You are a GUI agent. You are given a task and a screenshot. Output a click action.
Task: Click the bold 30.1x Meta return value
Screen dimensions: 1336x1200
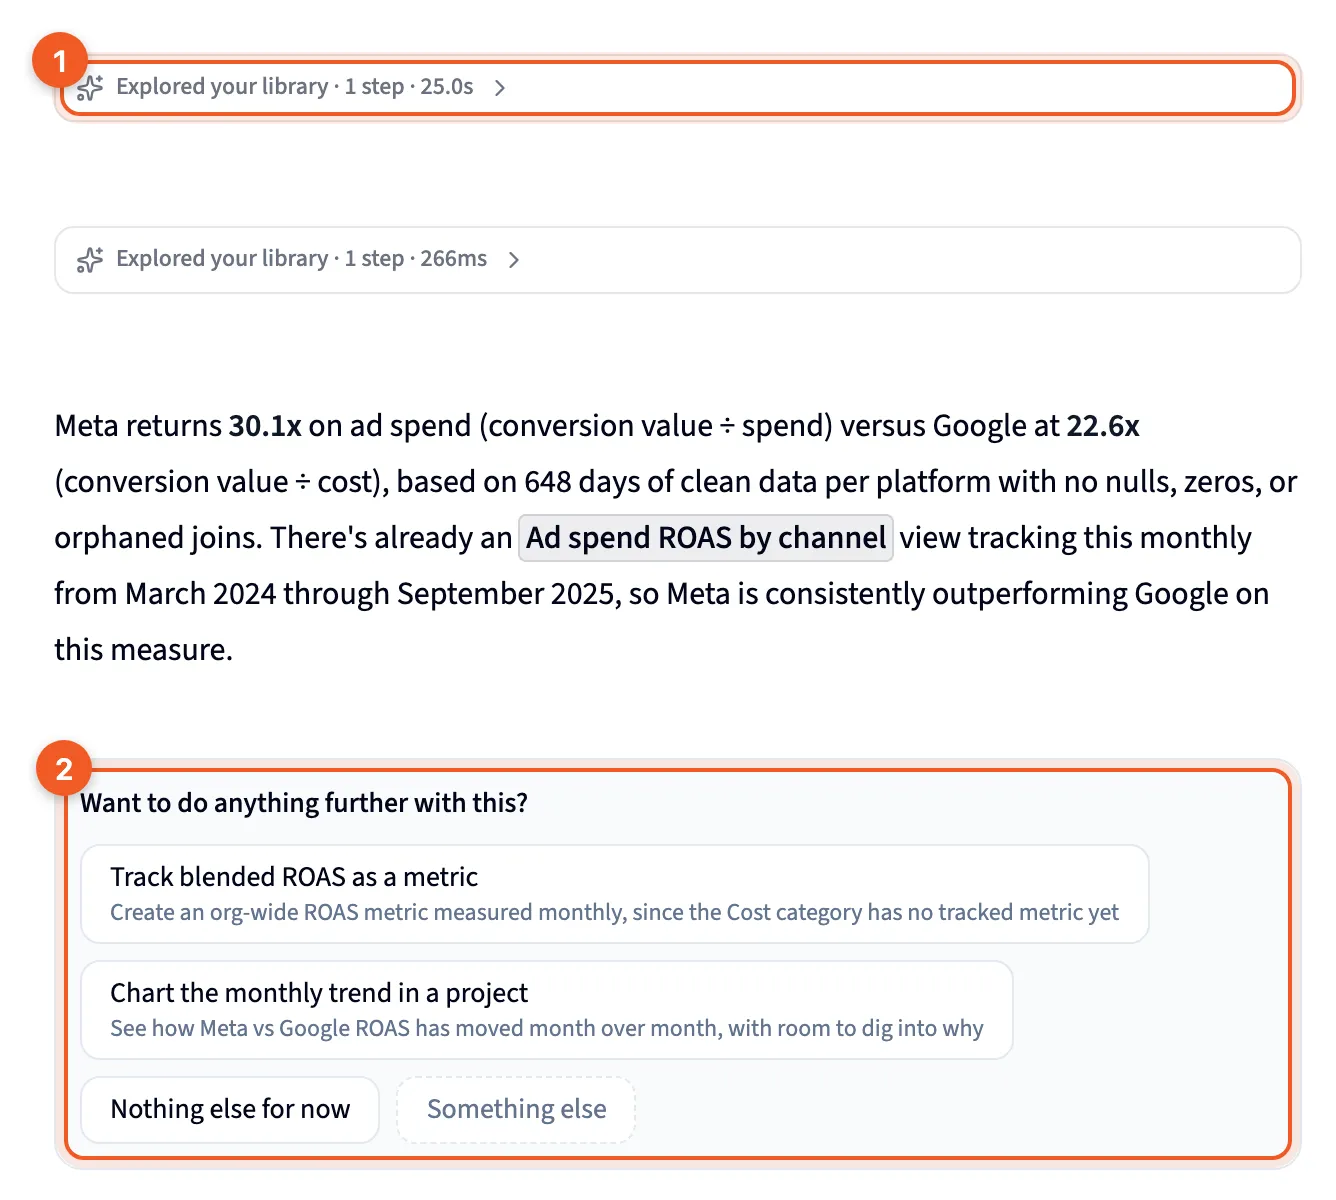tap(265, 426)
